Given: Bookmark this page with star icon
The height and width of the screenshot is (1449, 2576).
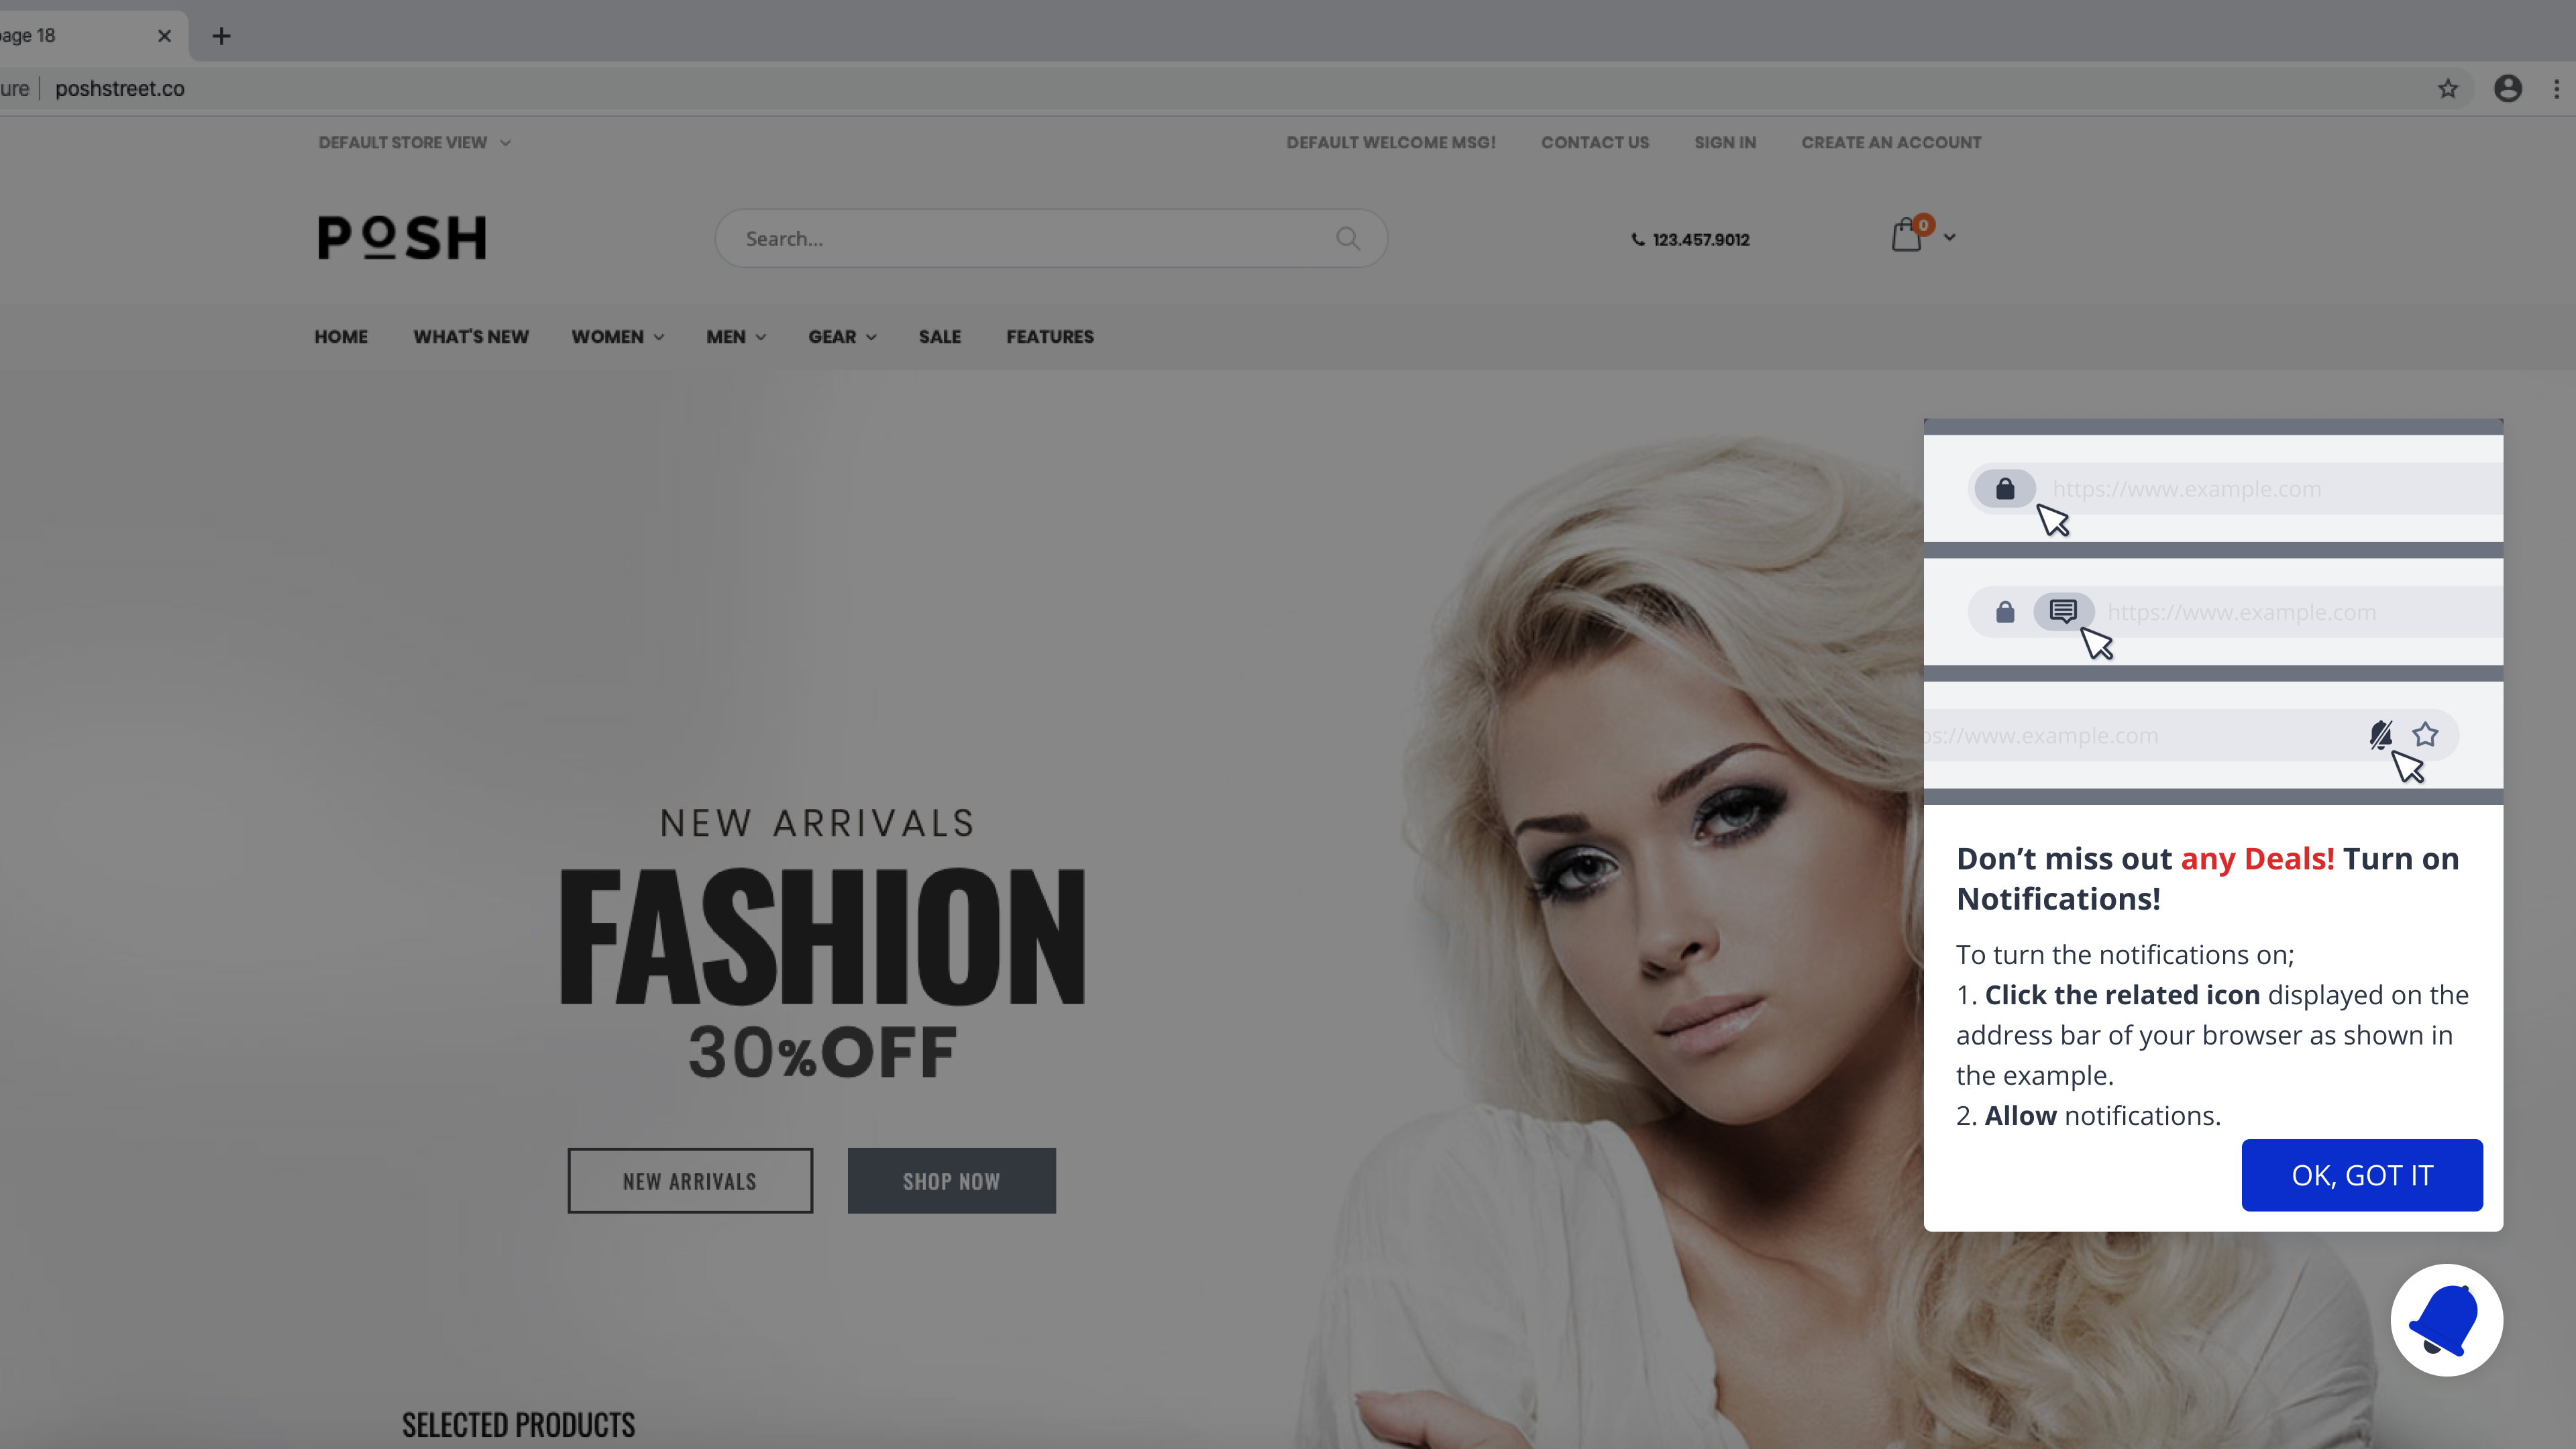Looking at the screenshot, I should click(x=2447, y=89).
